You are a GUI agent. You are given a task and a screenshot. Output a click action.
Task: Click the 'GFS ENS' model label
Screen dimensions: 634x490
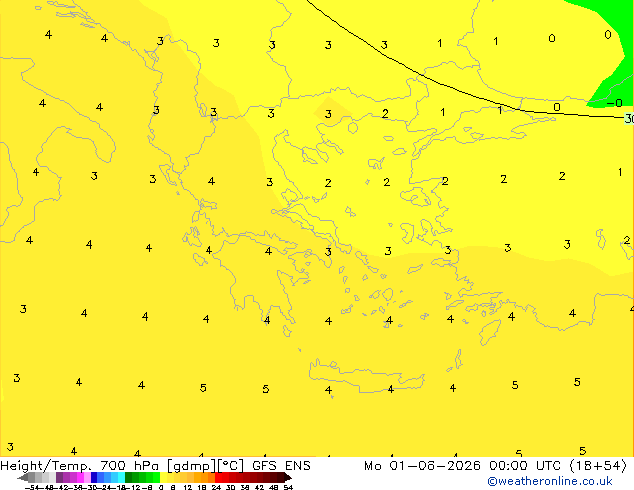281,466
